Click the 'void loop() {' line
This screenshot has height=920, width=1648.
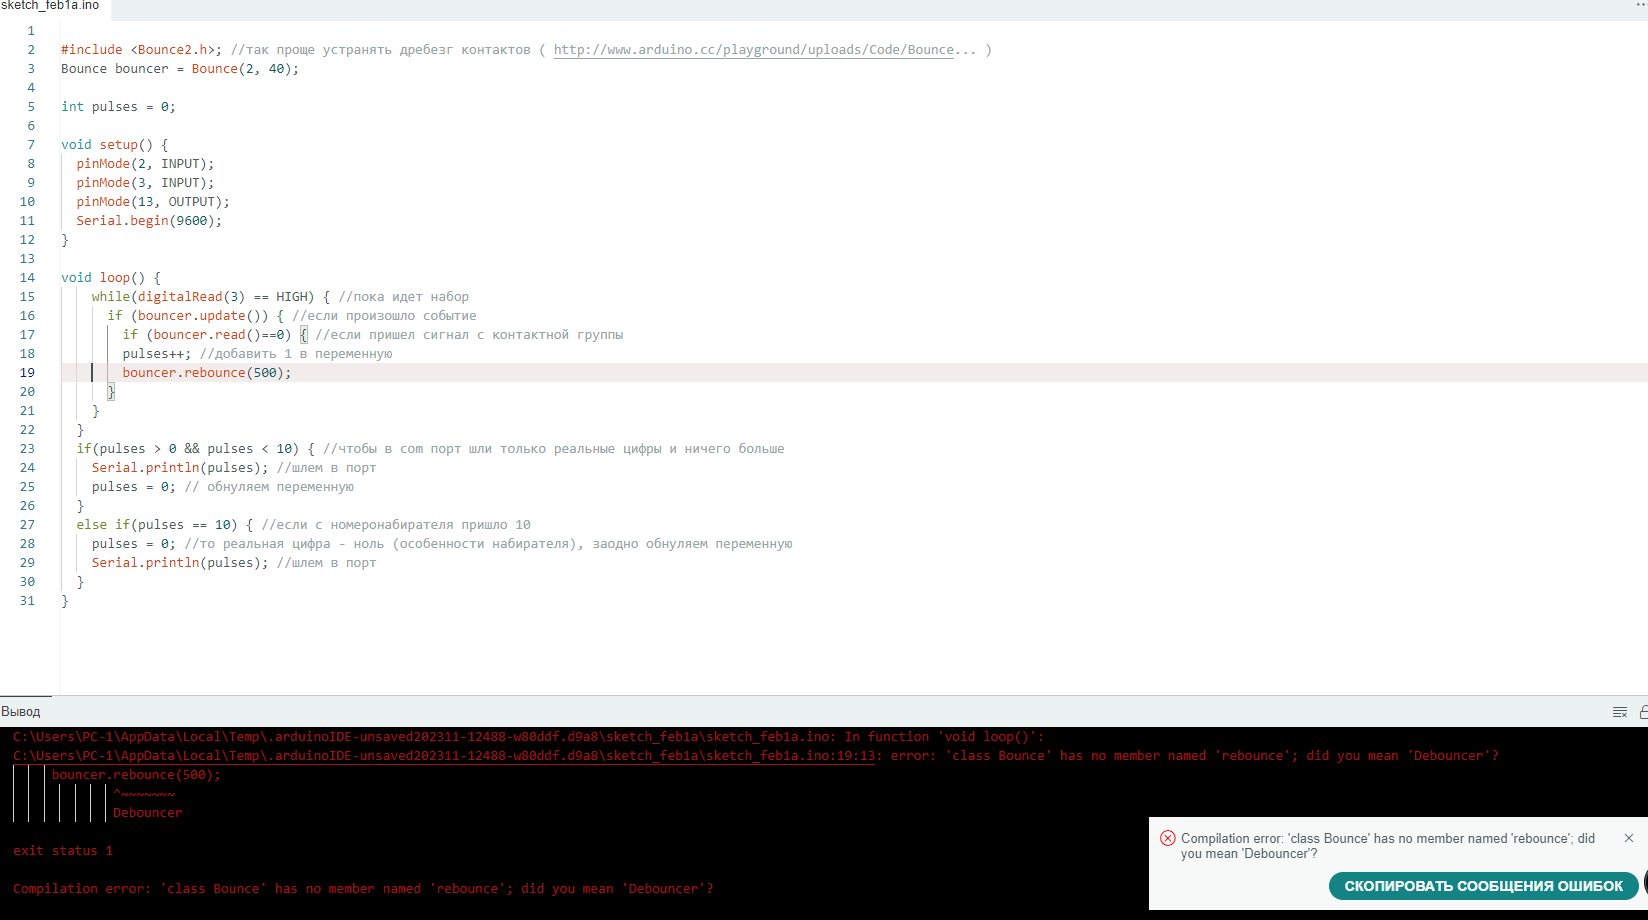pyautogui.click(x=111, y=278)
